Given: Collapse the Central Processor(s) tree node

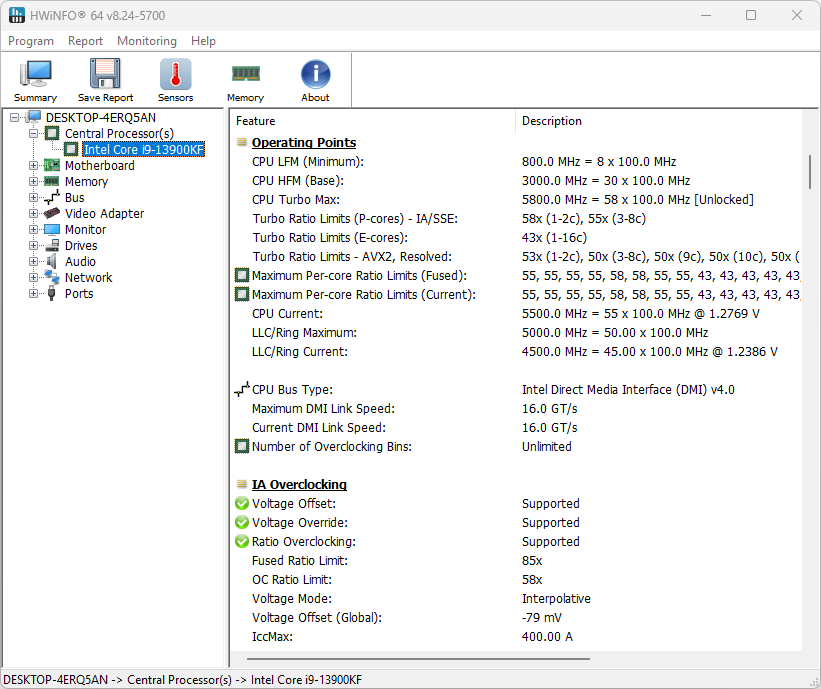Looking at the screenshot, I should coord(31,133).
